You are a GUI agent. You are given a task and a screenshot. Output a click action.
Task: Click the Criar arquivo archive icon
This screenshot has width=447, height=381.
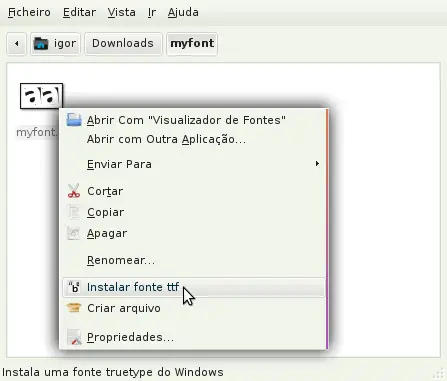[74, 308]
